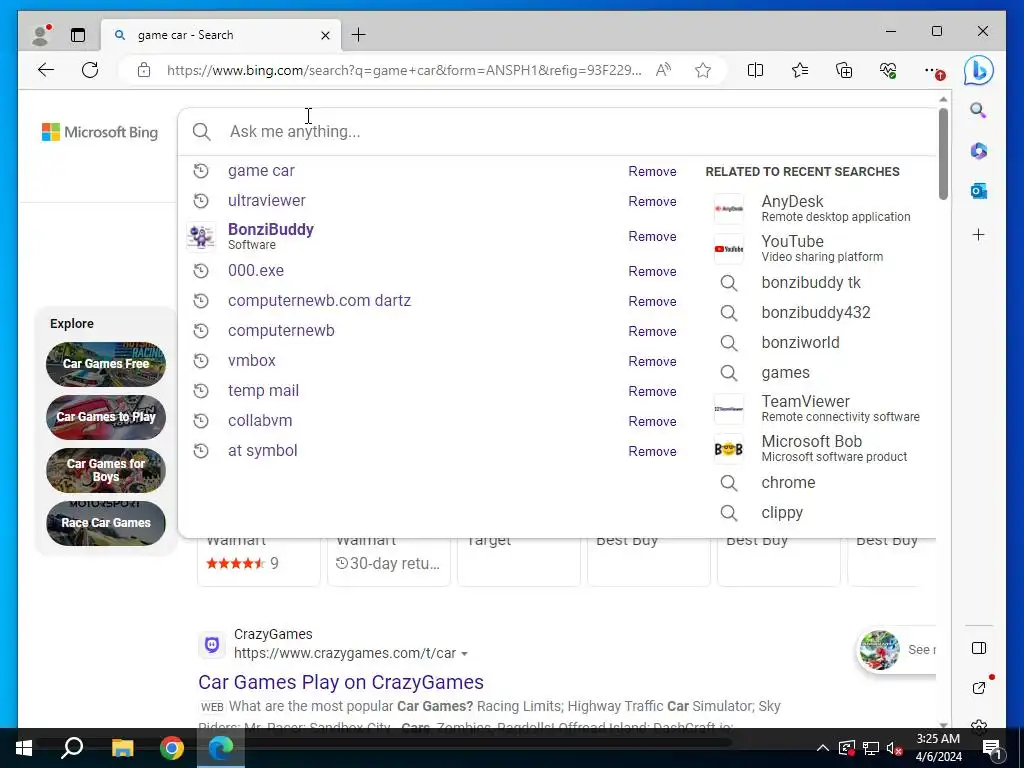Search for bonzibuddy432

point(816,312)
